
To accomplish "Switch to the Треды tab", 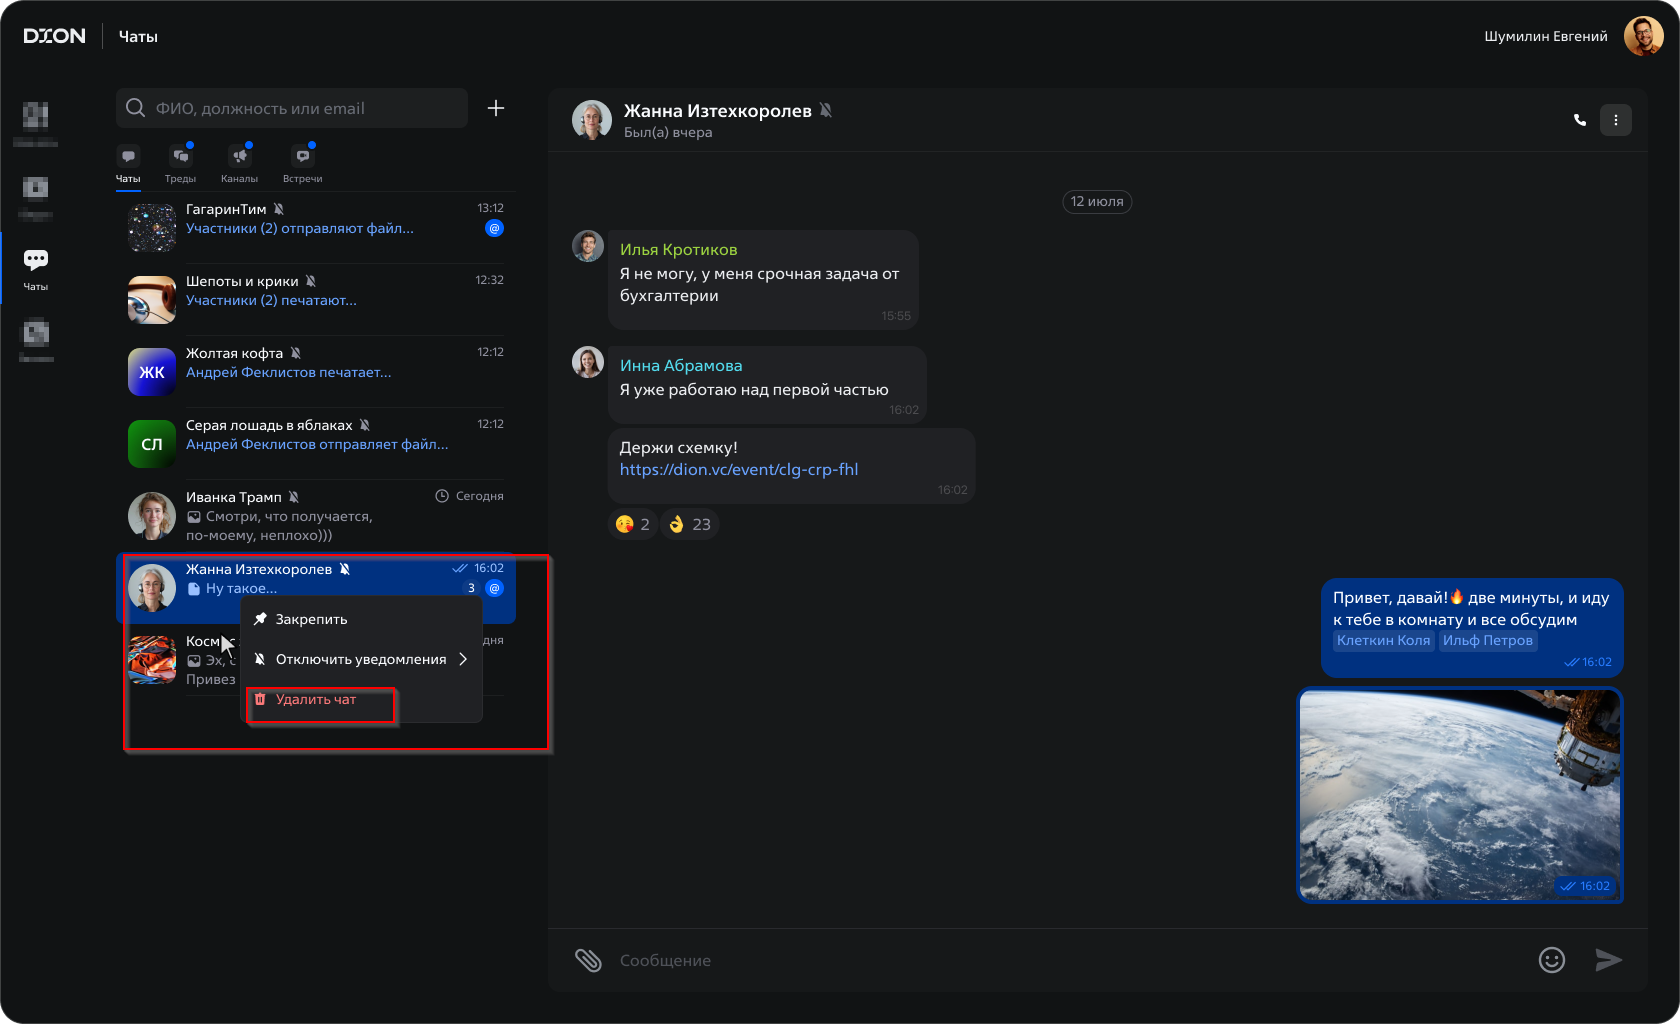I will [181, 164].
